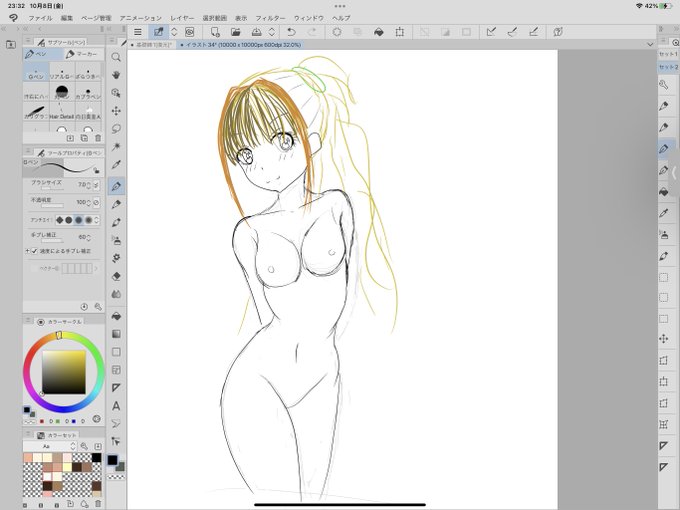Select the ペン sub tool group tab
This screenshot has height=510, width=680.
click(42, 54)
